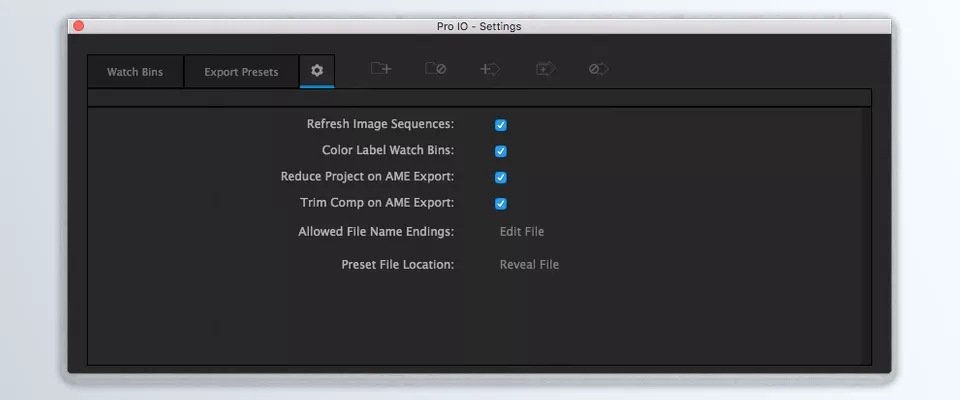
Task: Click the Preset File Location label
Action: pyautogui.click(x=398, y=265)
